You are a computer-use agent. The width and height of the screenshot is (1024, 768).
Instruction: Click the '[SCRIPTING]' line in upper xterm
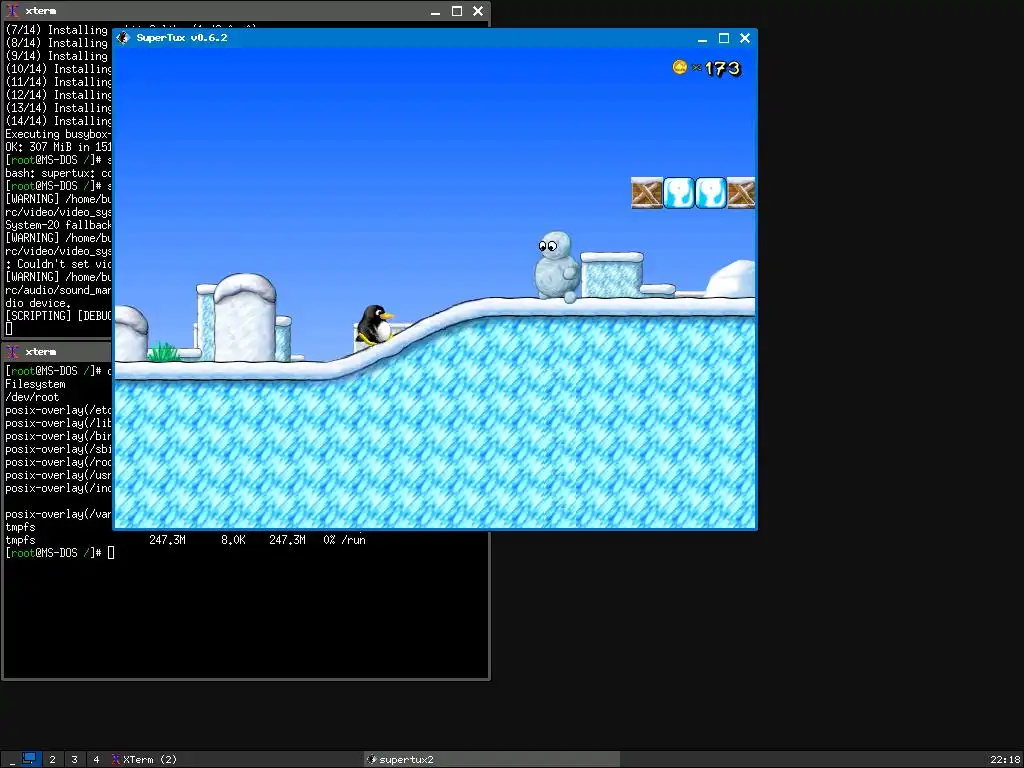tap(59, 316)
